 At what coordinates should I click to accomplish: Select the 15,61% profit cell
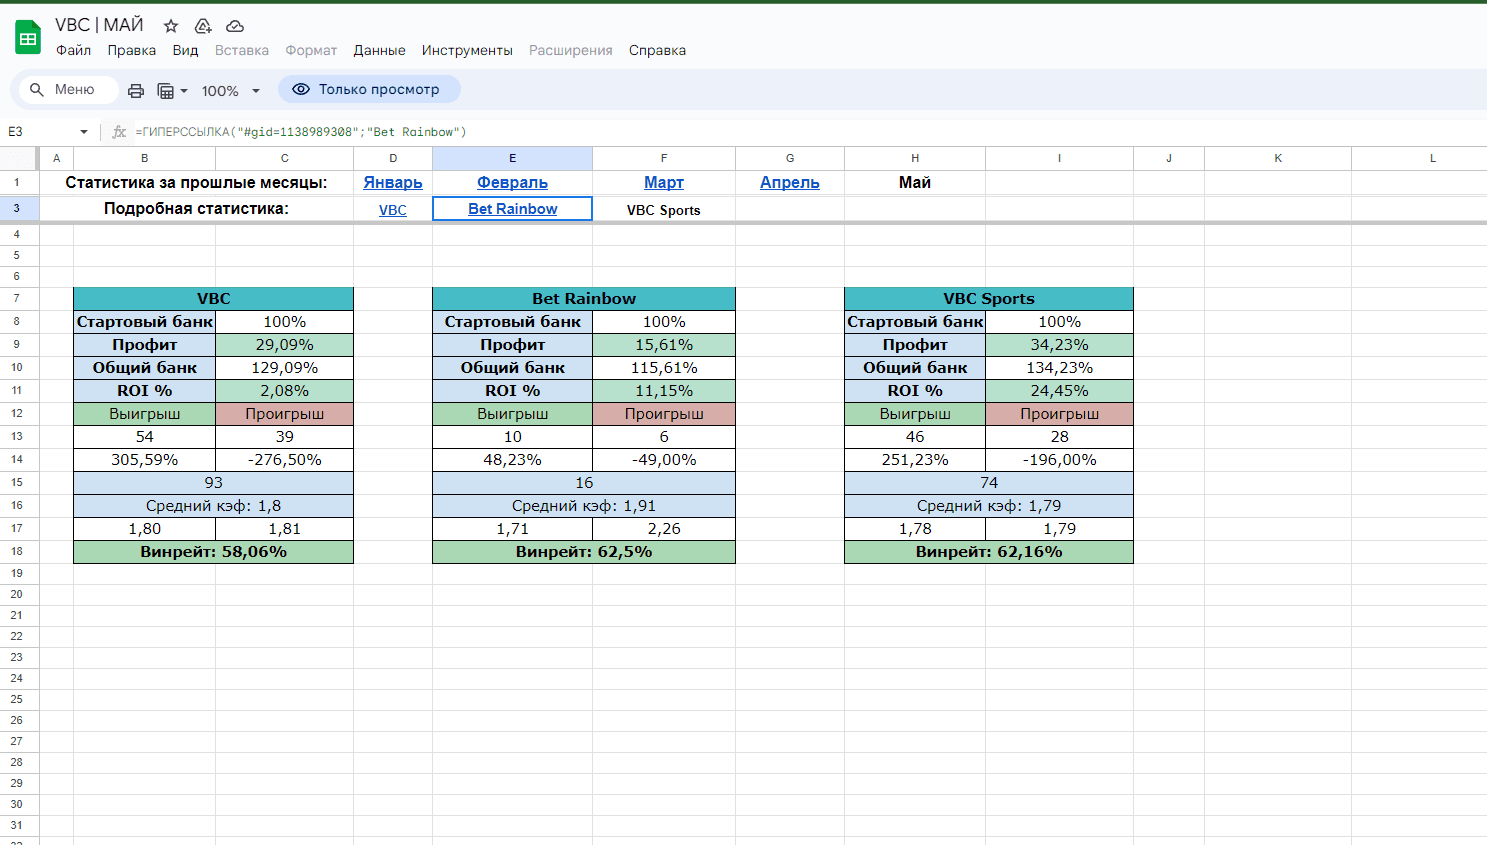tap(664, 345)
